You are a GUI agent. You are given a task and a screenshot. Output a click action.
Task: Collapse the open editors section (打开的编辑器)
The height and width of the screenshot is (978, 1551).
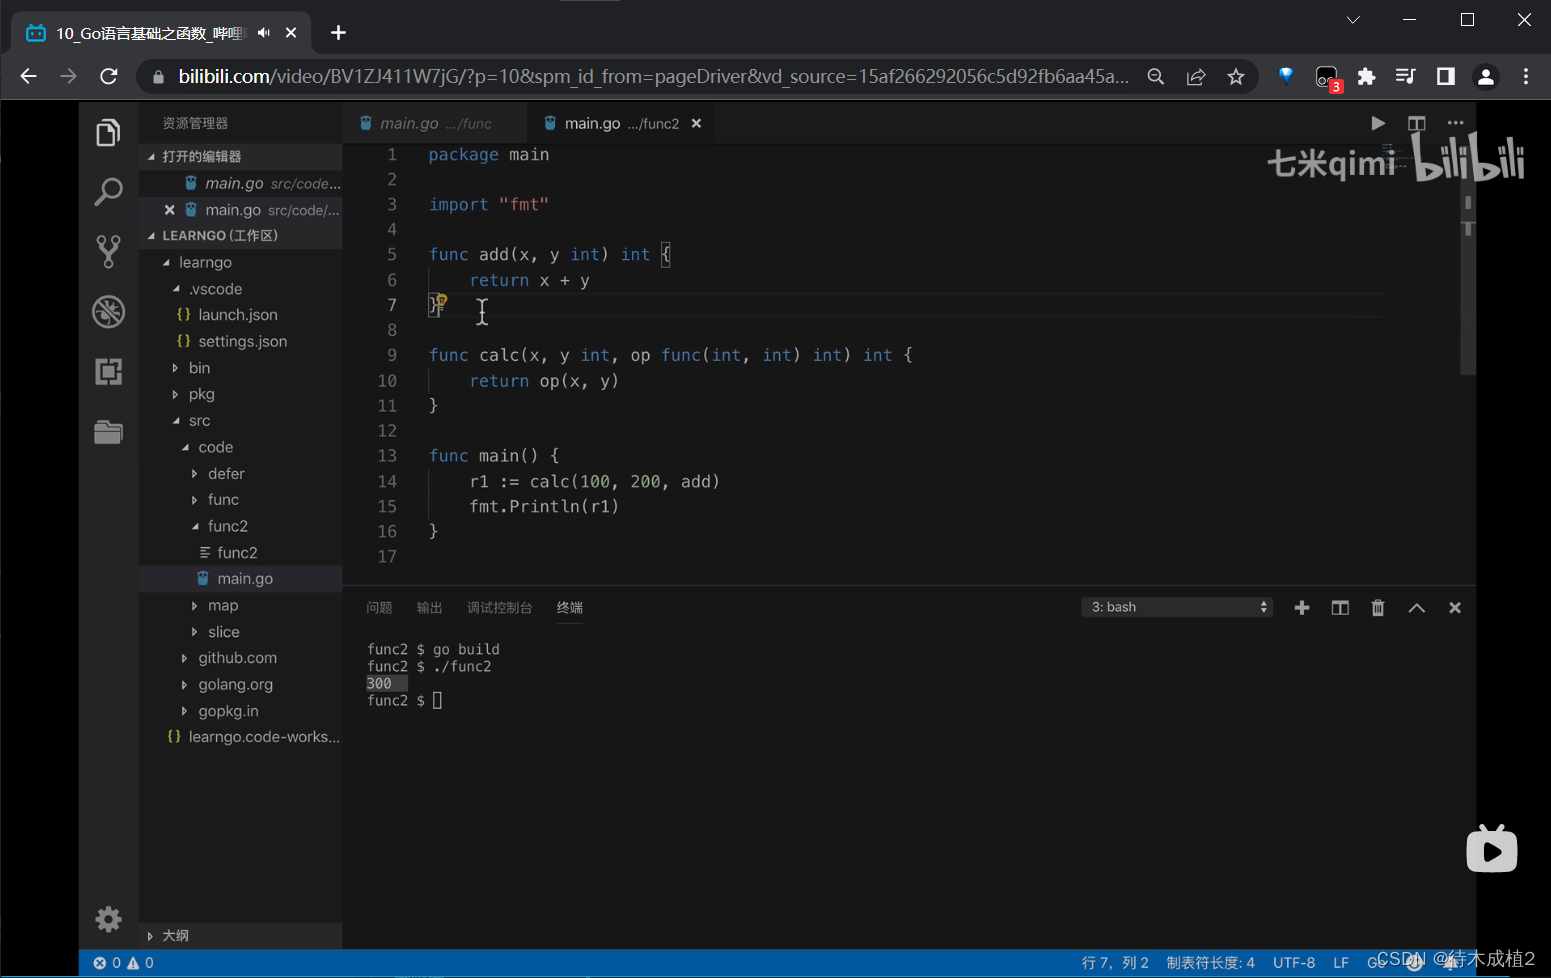(240, 157)
